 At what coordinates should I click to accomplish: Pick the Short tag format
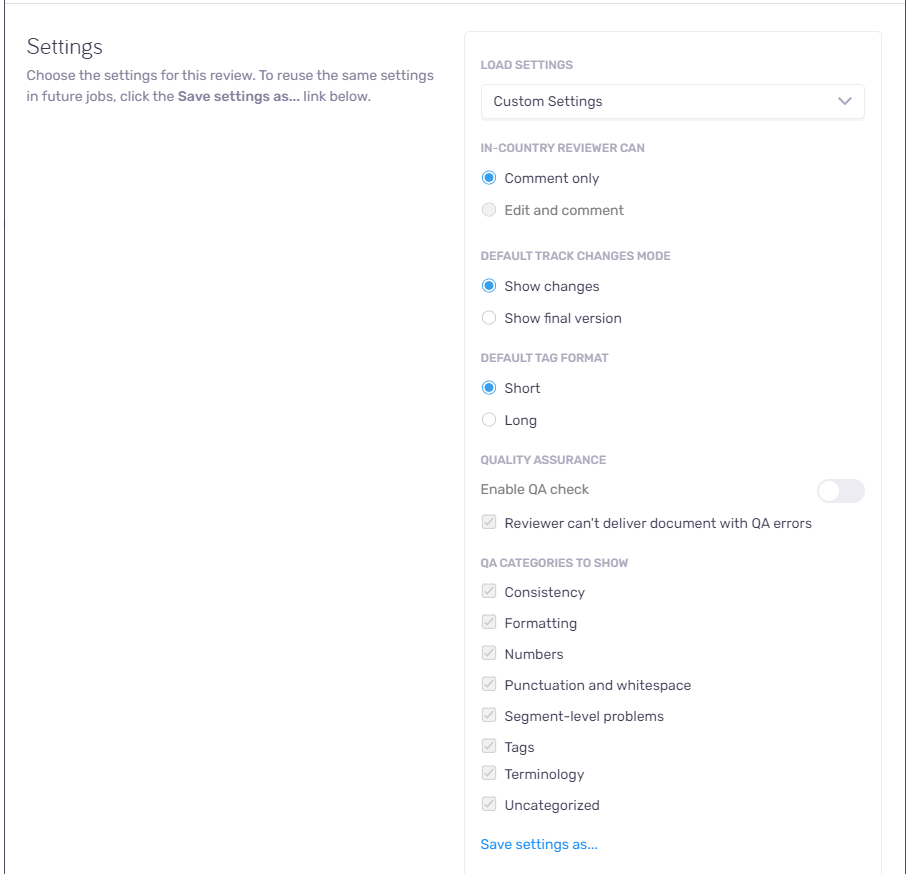coord(489,388)
